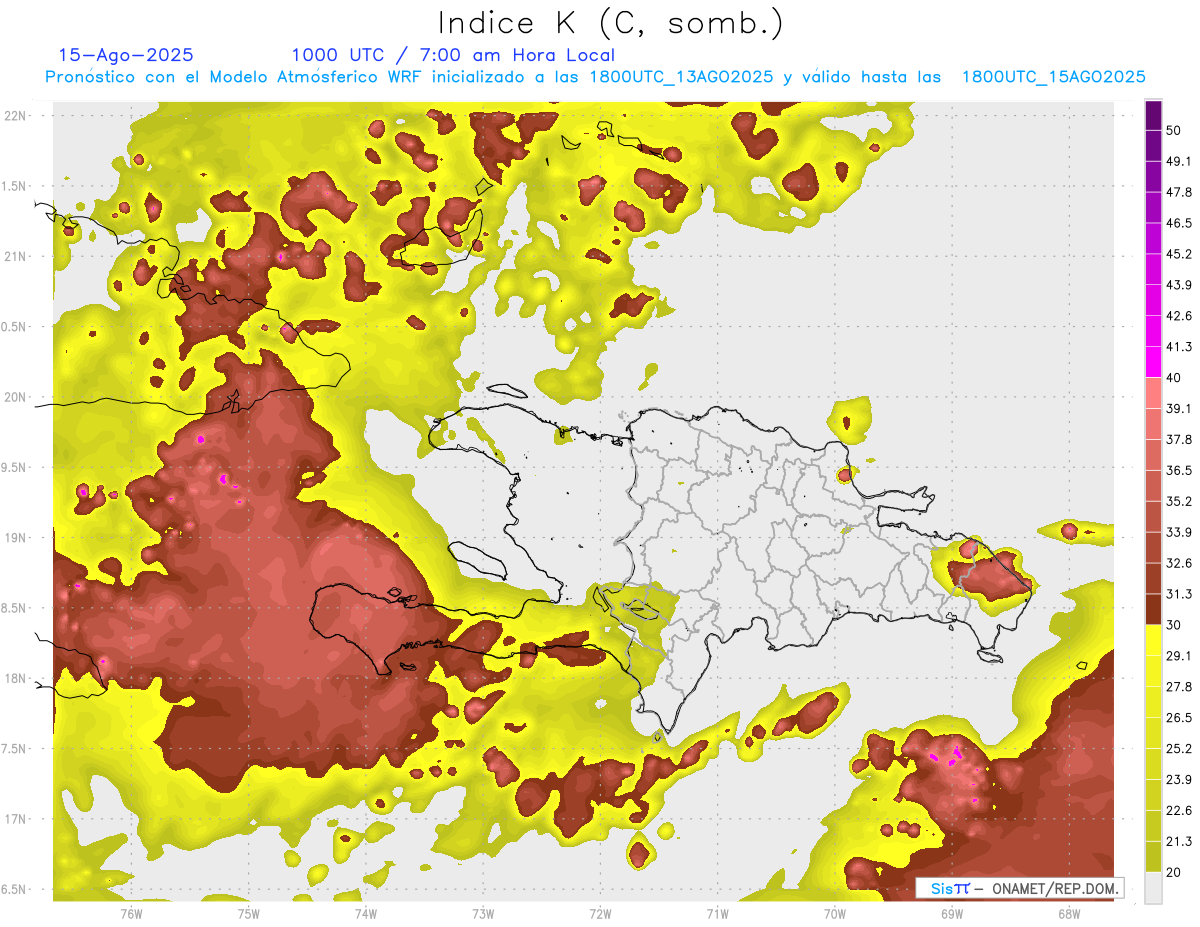Click the "35.2" color scale label
Viewport: 1200px width, 927px height.
point(1179,501)
